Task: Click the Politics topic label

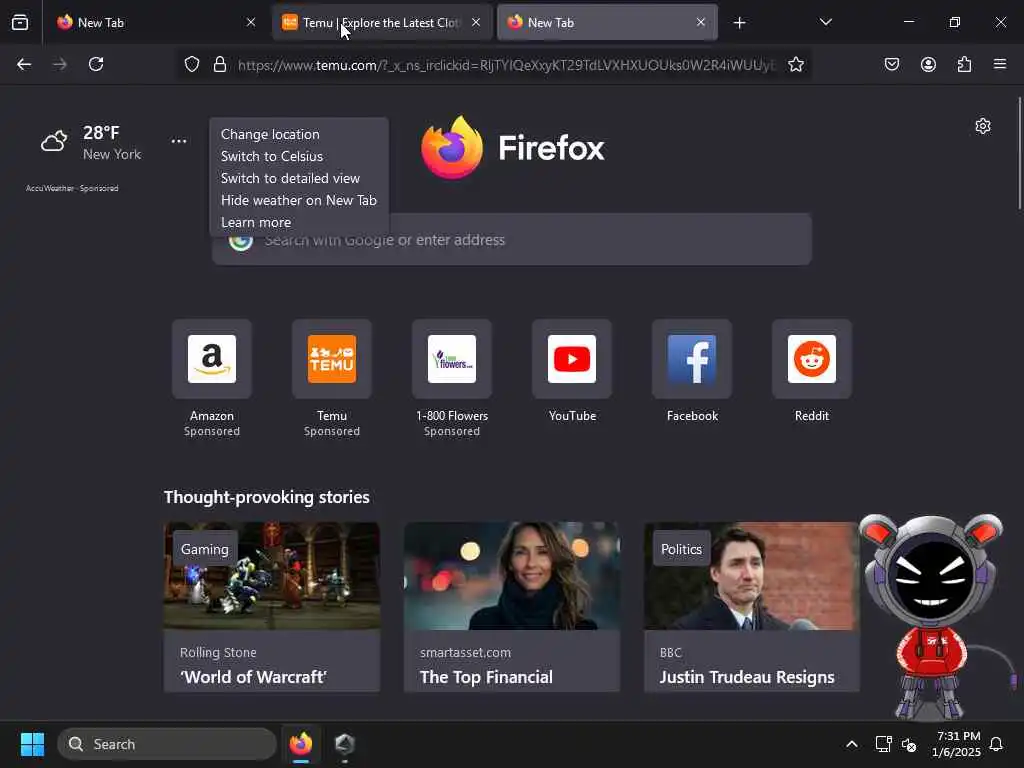Action: click(x=681, y=549)
